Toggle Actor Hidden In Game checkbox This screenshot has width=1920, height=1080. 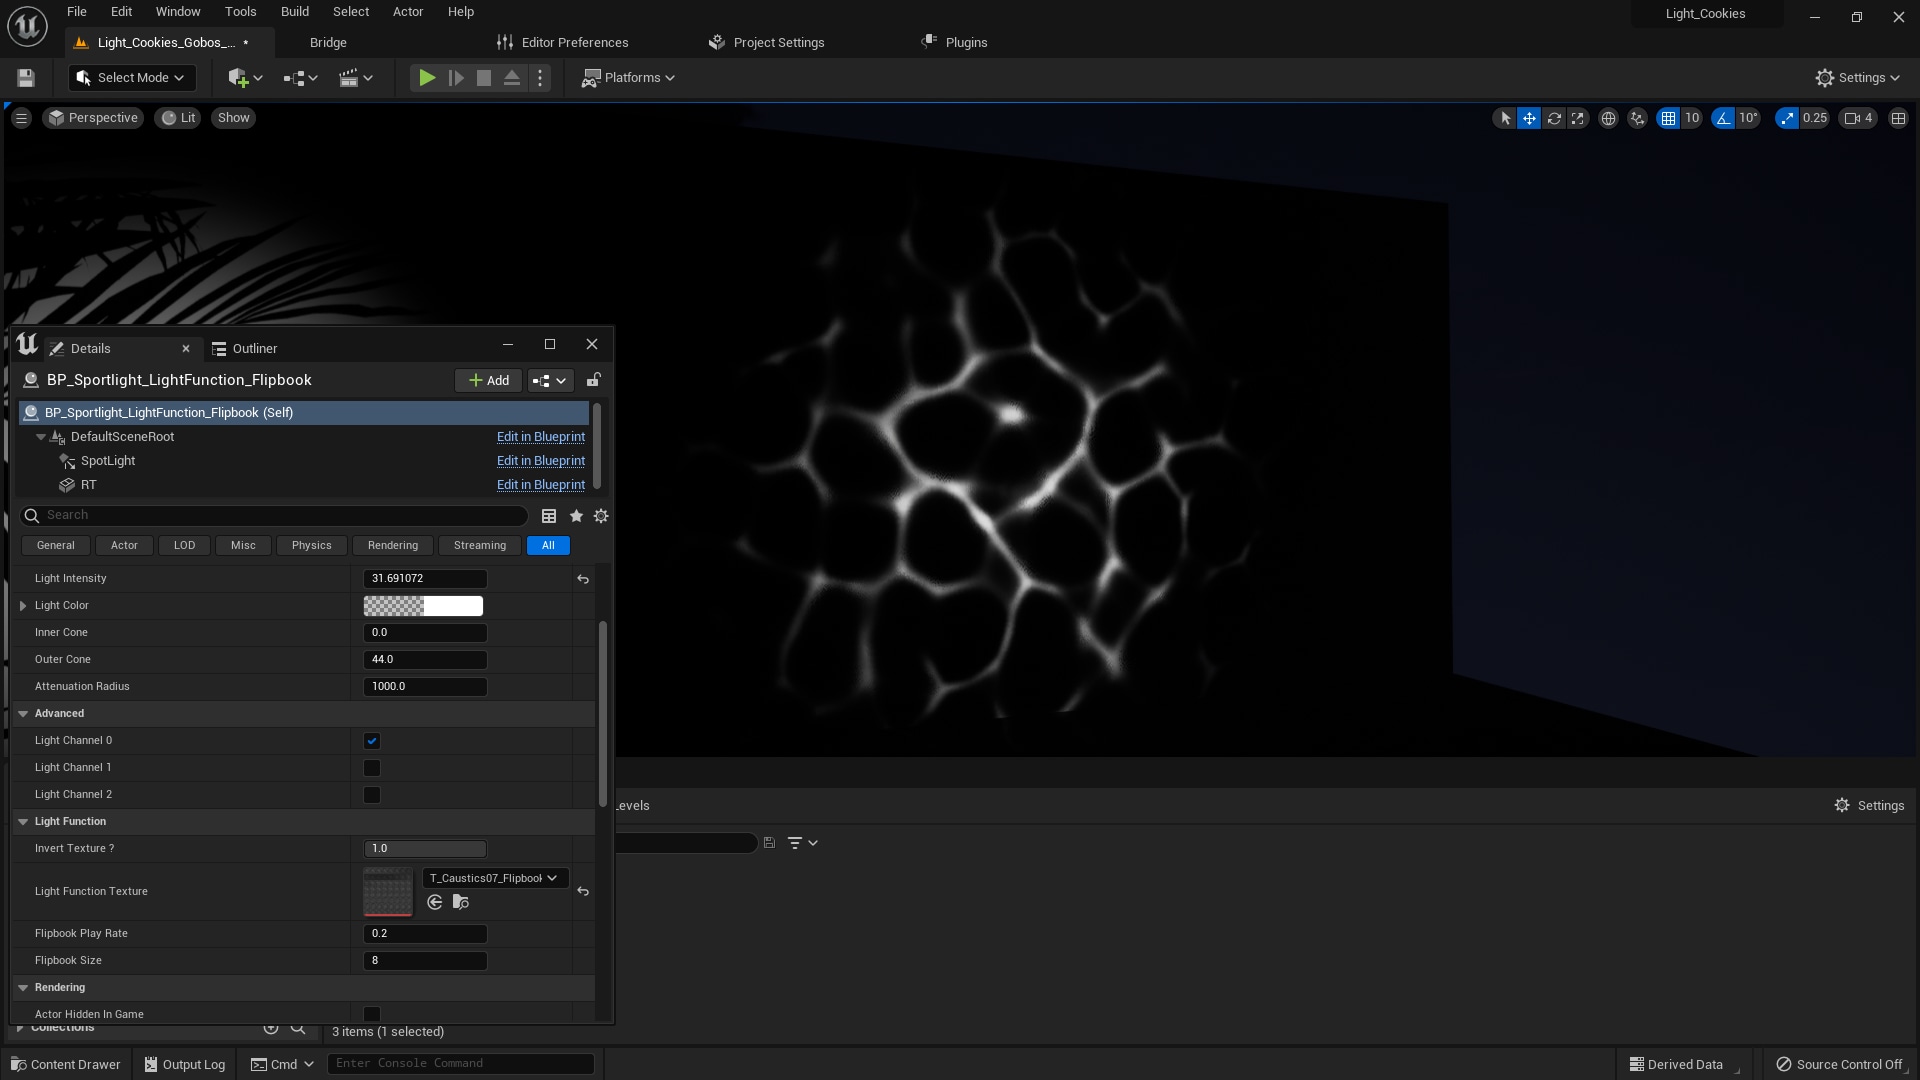coord(371,1013)
